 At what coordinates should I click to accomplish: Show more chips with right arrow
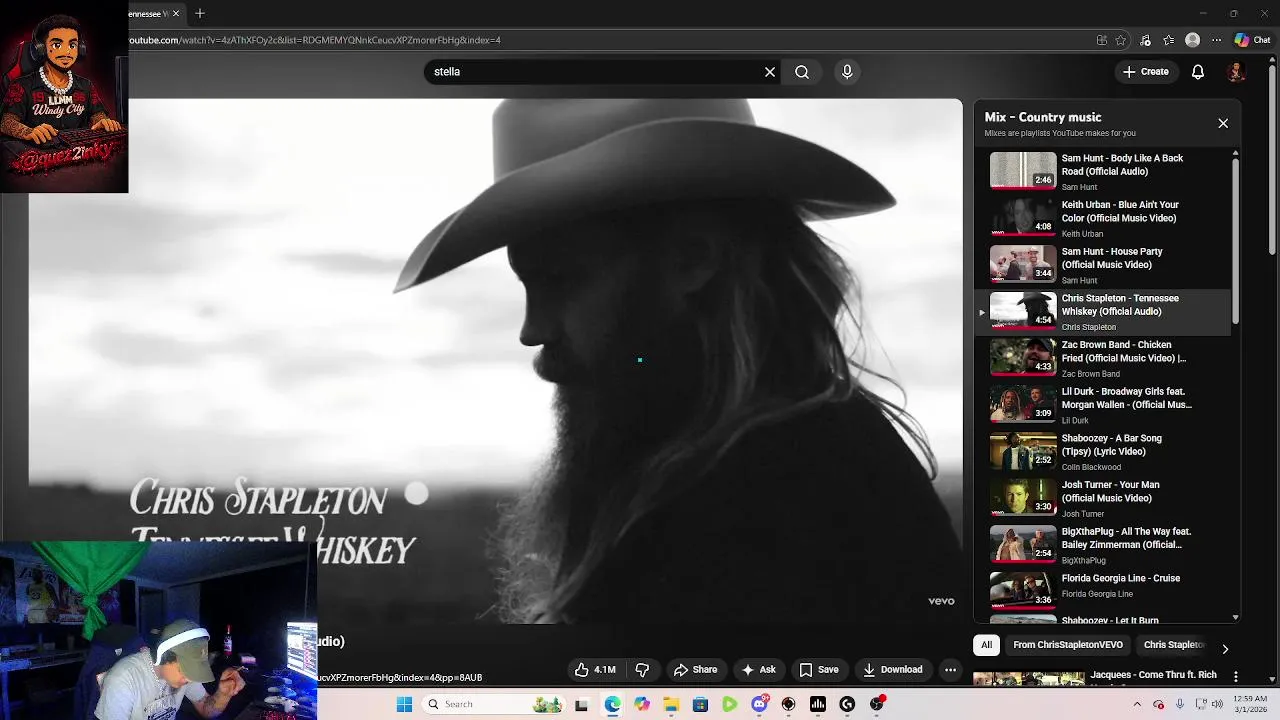point(1225,649)
